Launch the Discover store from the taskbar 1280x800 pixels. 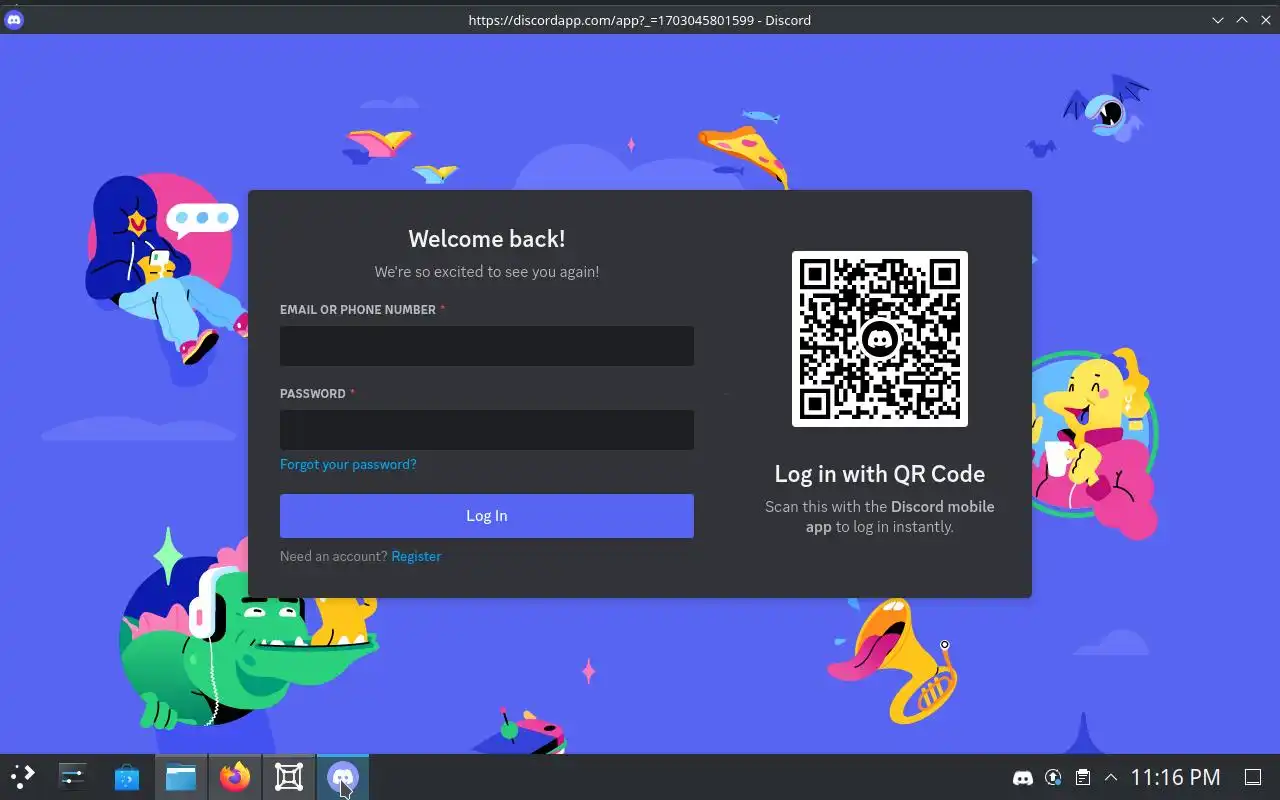127,777
